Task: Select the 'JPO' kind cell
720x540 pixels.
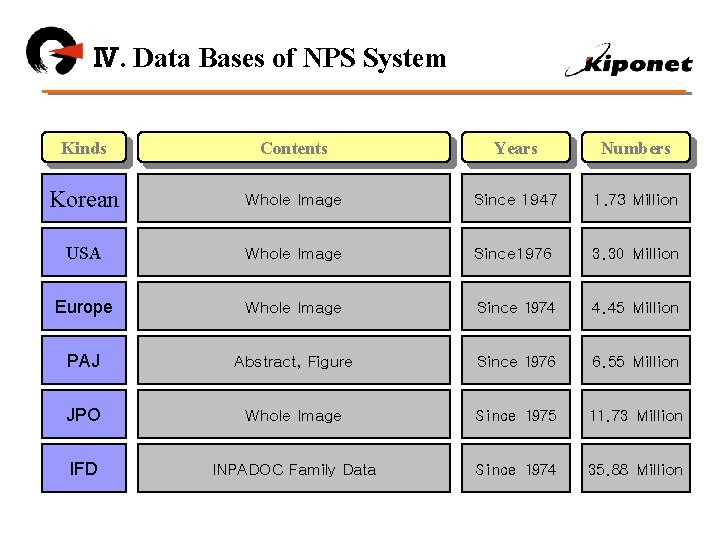Action: point(84,414)
